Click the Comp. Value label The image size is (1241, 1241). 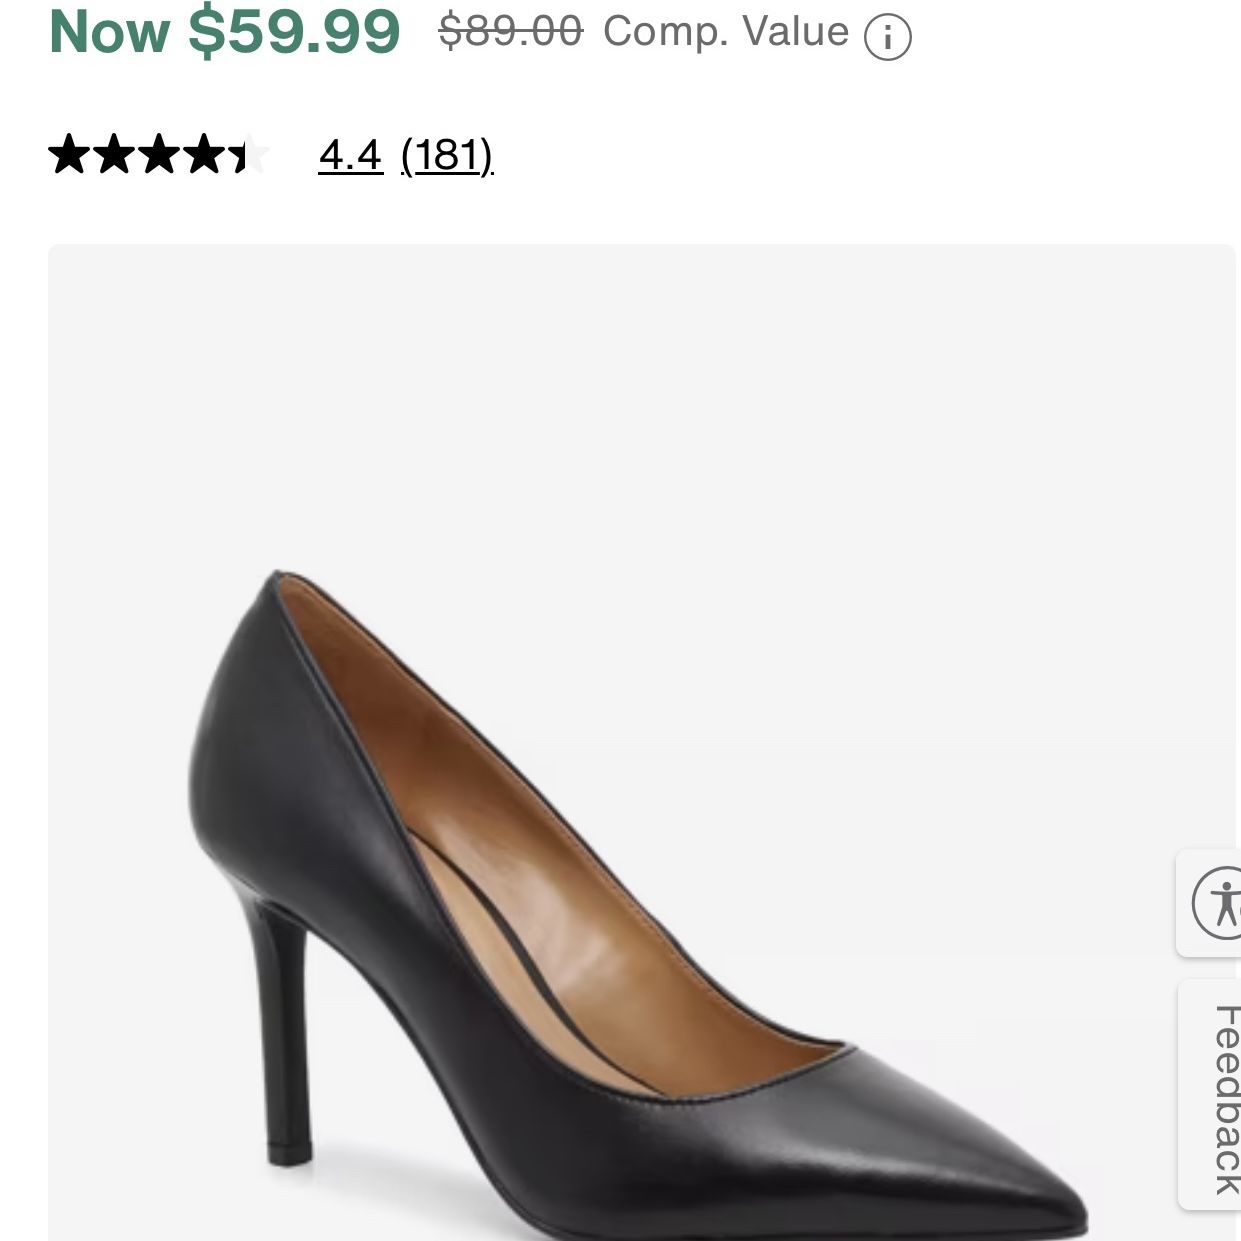pos(726,31)
